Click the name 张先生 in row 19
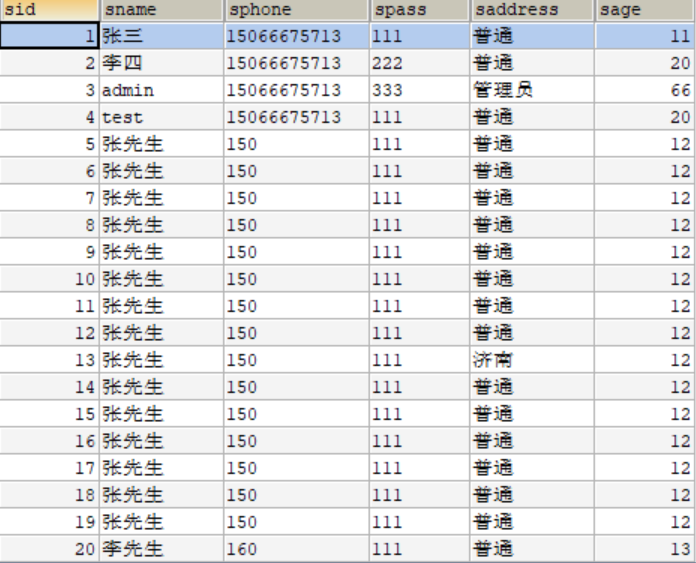 tap(162, 522)
